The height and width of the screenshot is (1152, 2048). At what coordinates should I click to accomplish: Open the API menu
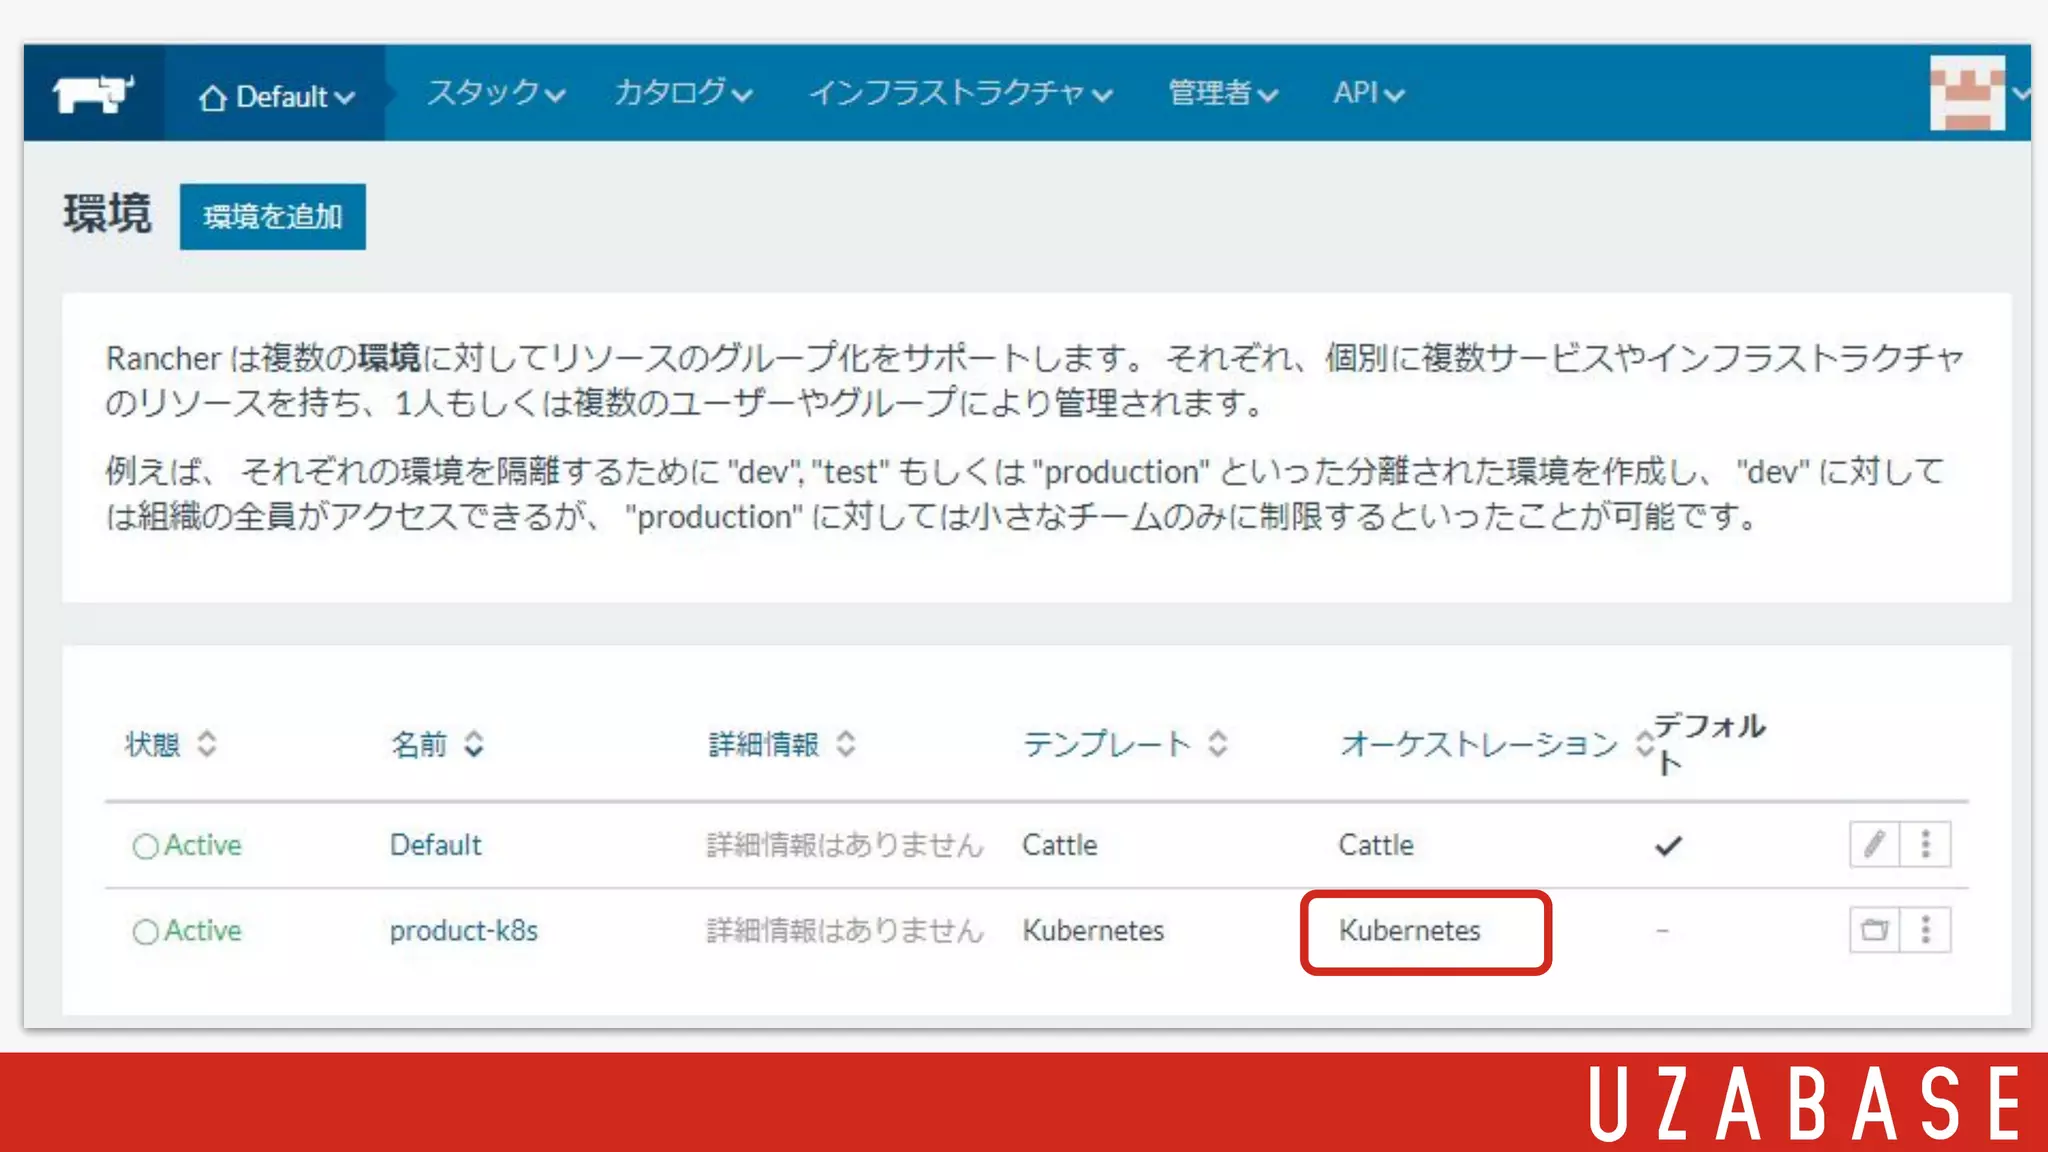(1367, 94)
